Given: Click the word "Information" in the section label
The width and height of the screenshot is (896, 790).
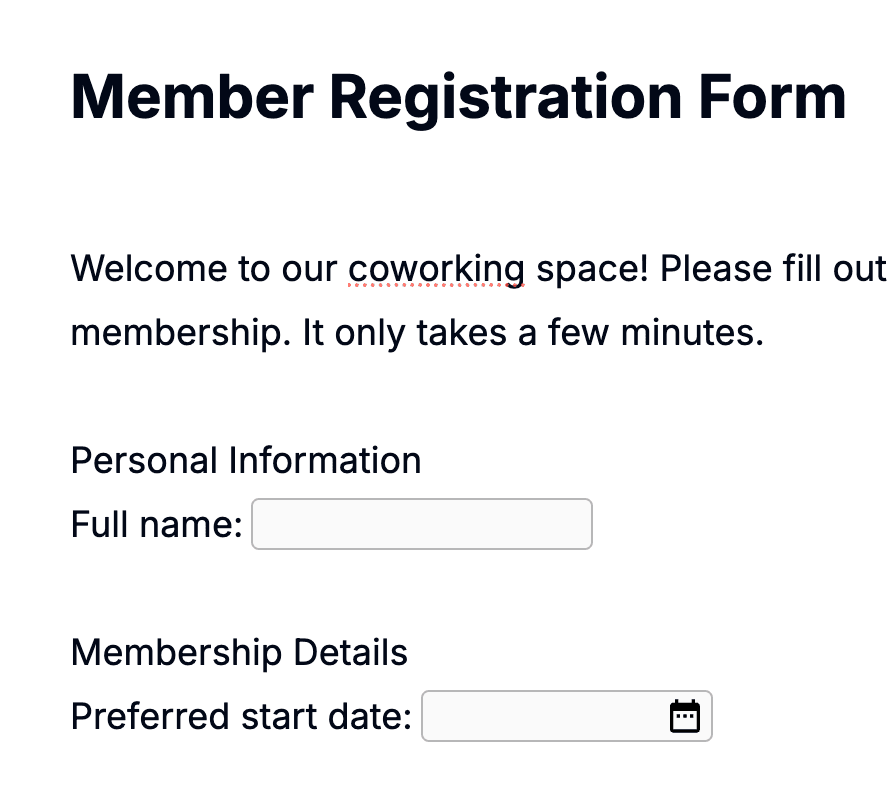Looking at the screenshot, I should (325, 460).
